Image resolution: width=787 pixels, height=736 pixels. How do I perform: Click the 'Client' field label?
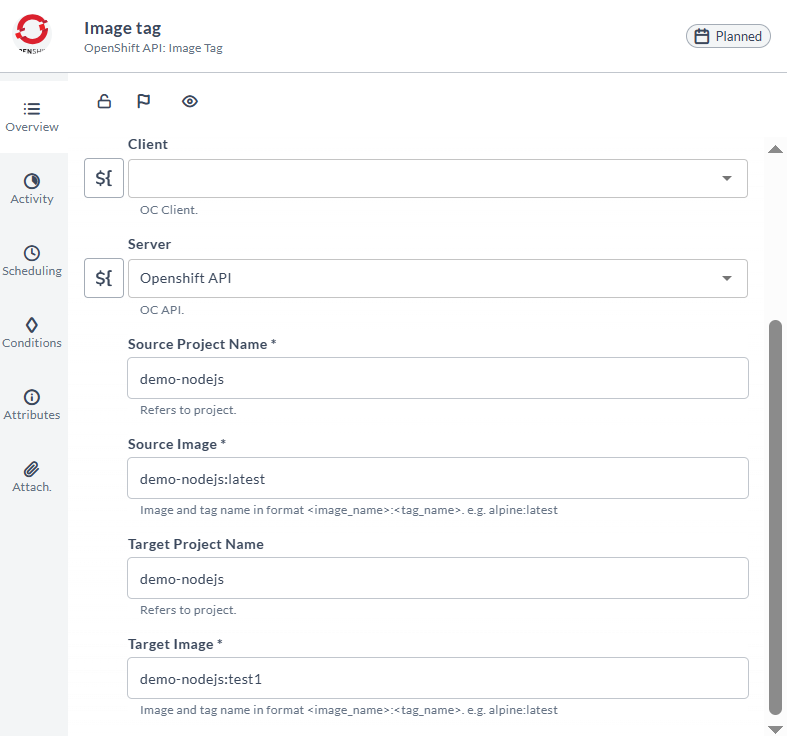point(148,144)
